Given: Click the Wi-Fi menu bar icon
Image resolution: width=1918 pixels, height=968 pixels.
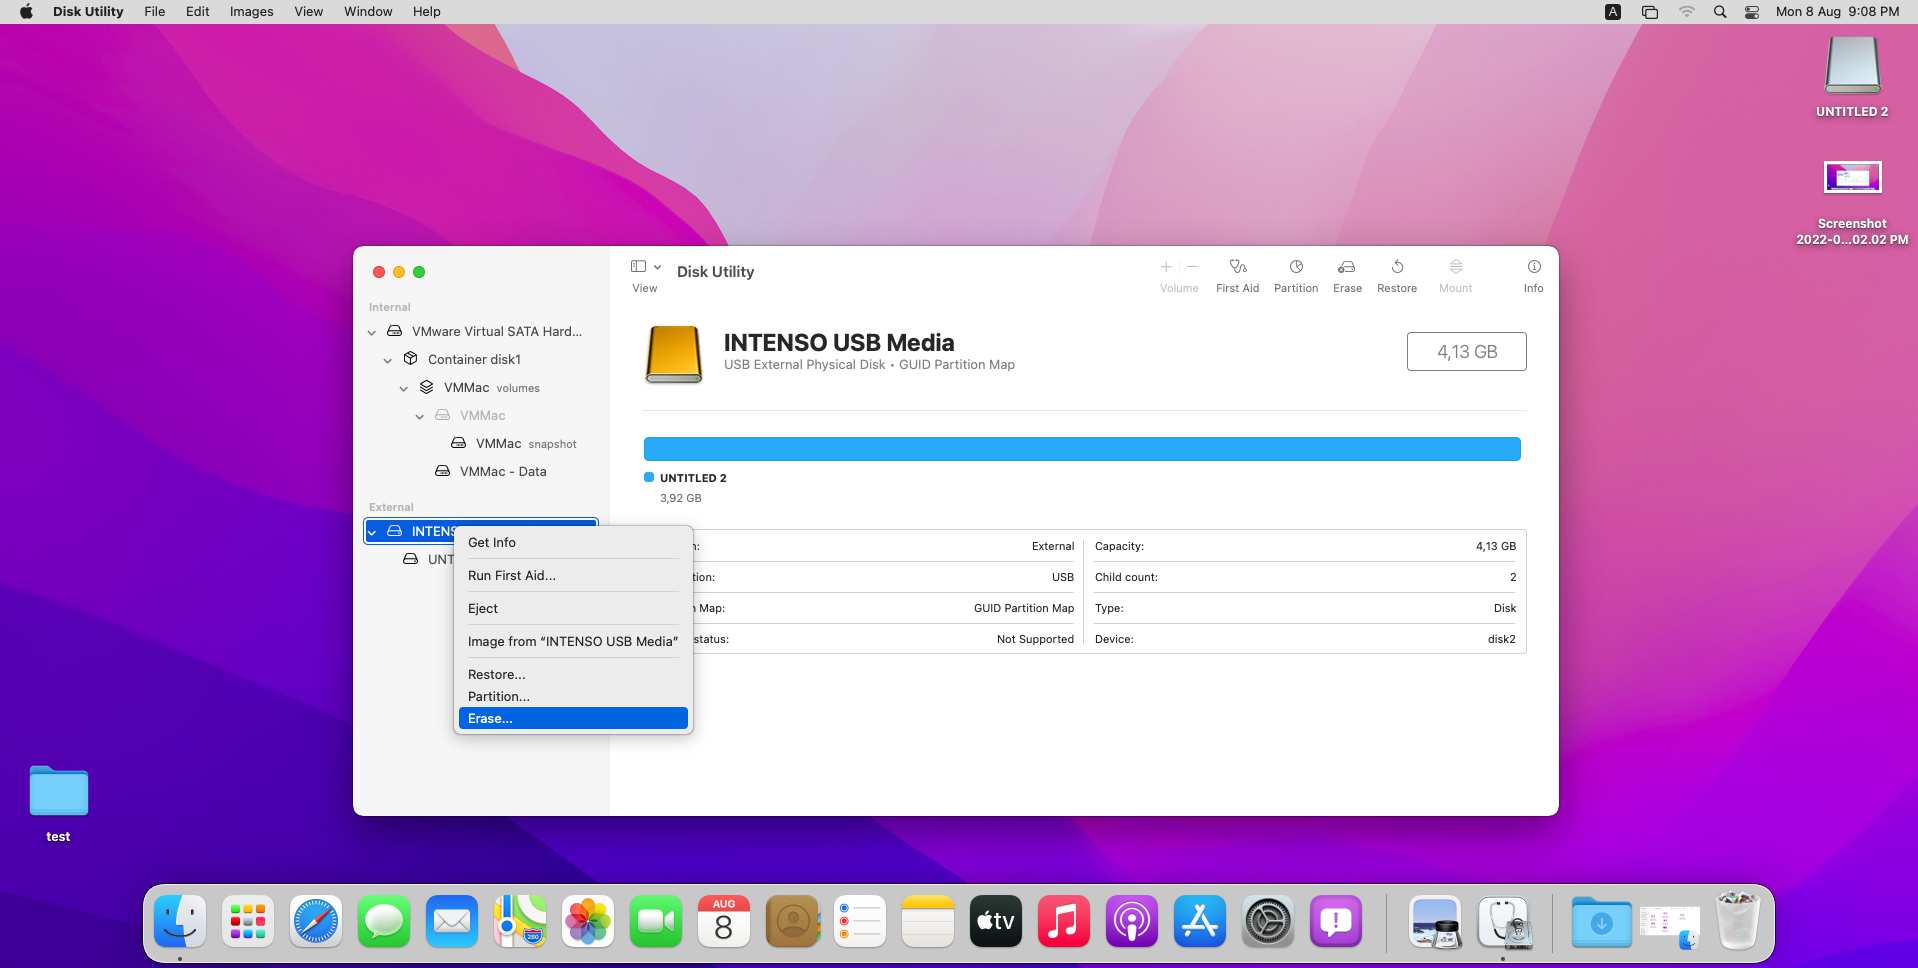Looking at the screenshot, I should pyautogui.click(x=1687, y=12).
